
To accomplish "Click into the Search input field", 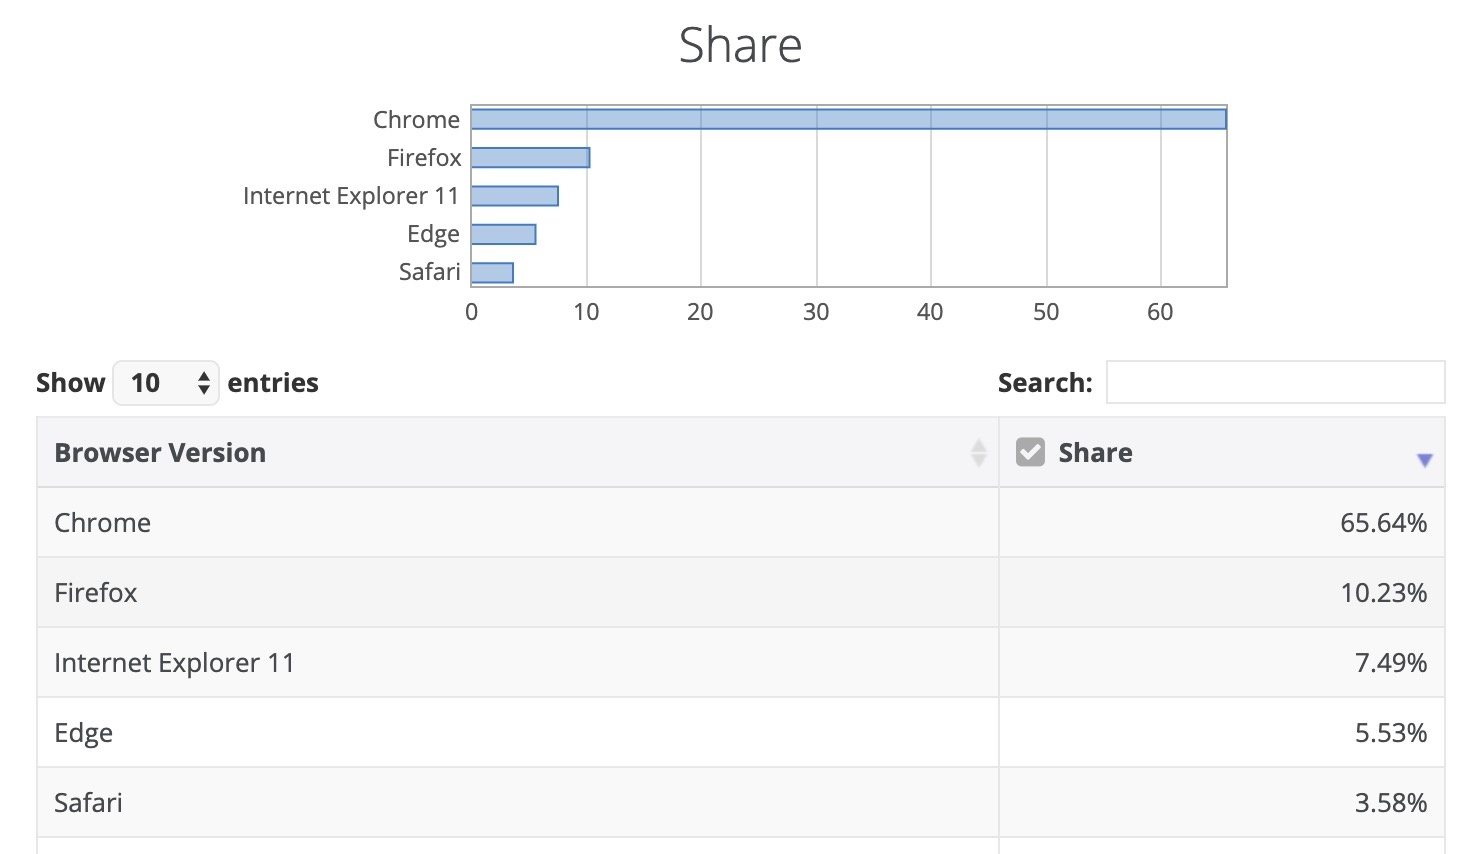I will (x=1275, y=383).
